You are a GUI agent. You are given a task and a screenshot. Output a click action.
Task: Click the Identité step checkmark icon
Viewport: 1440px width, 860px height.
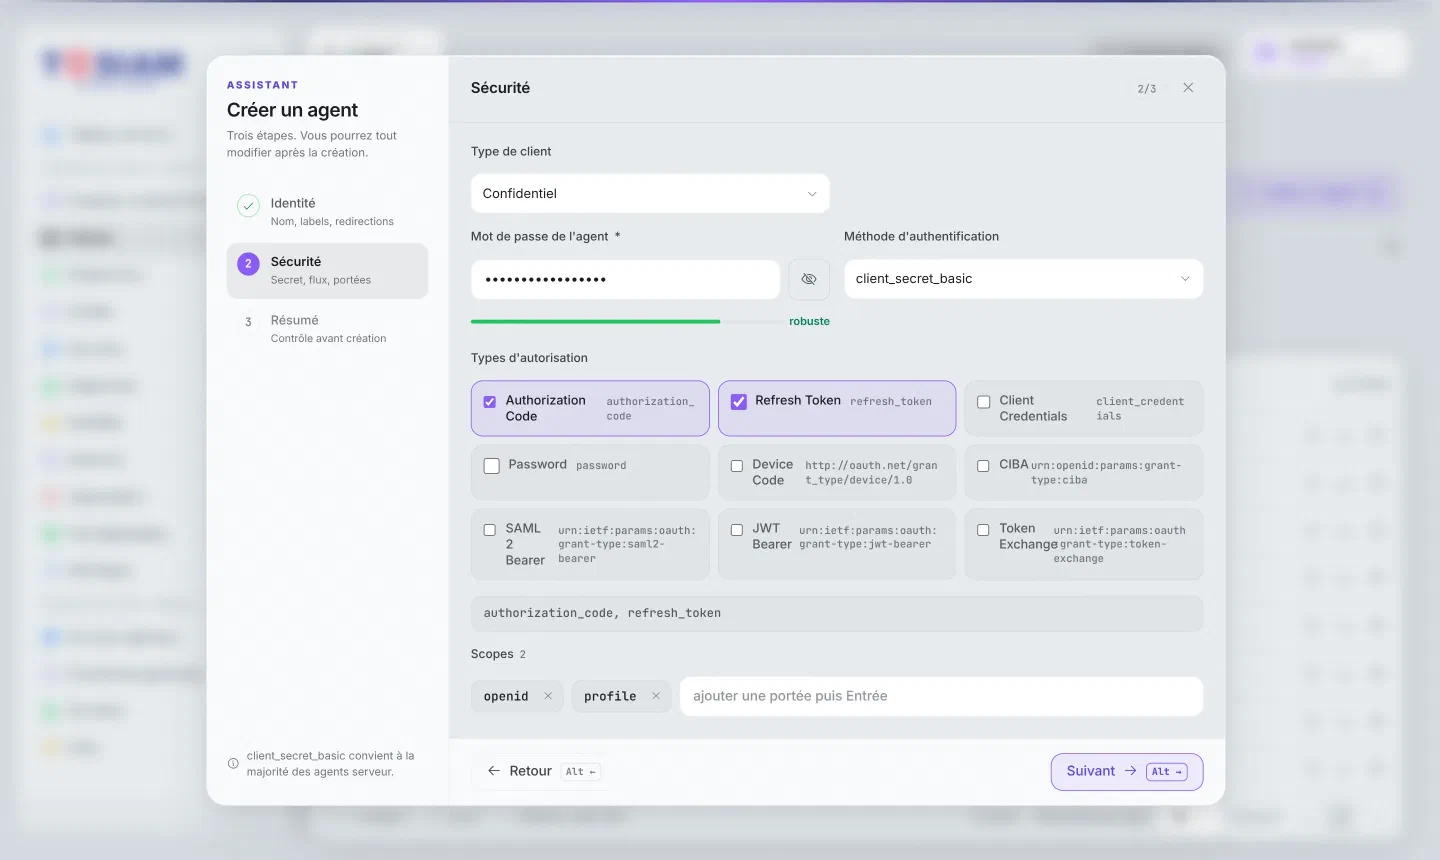[x=248, y=206]
